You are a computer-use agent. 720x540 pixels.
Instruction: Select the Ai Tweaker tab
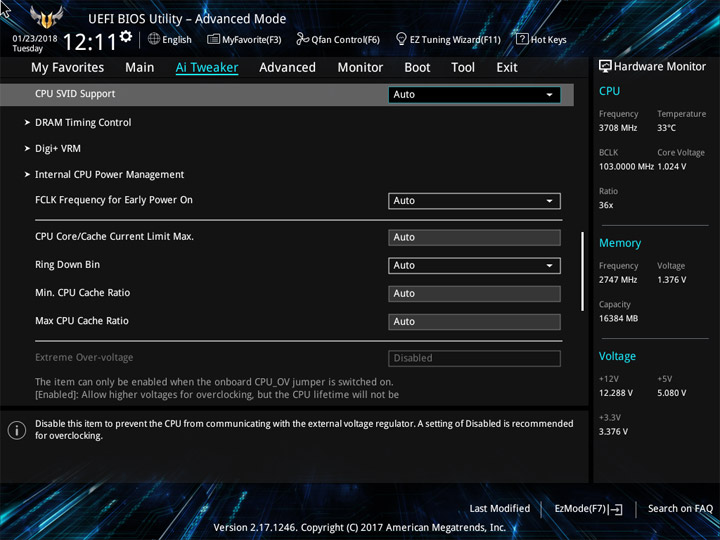(207, 68)
